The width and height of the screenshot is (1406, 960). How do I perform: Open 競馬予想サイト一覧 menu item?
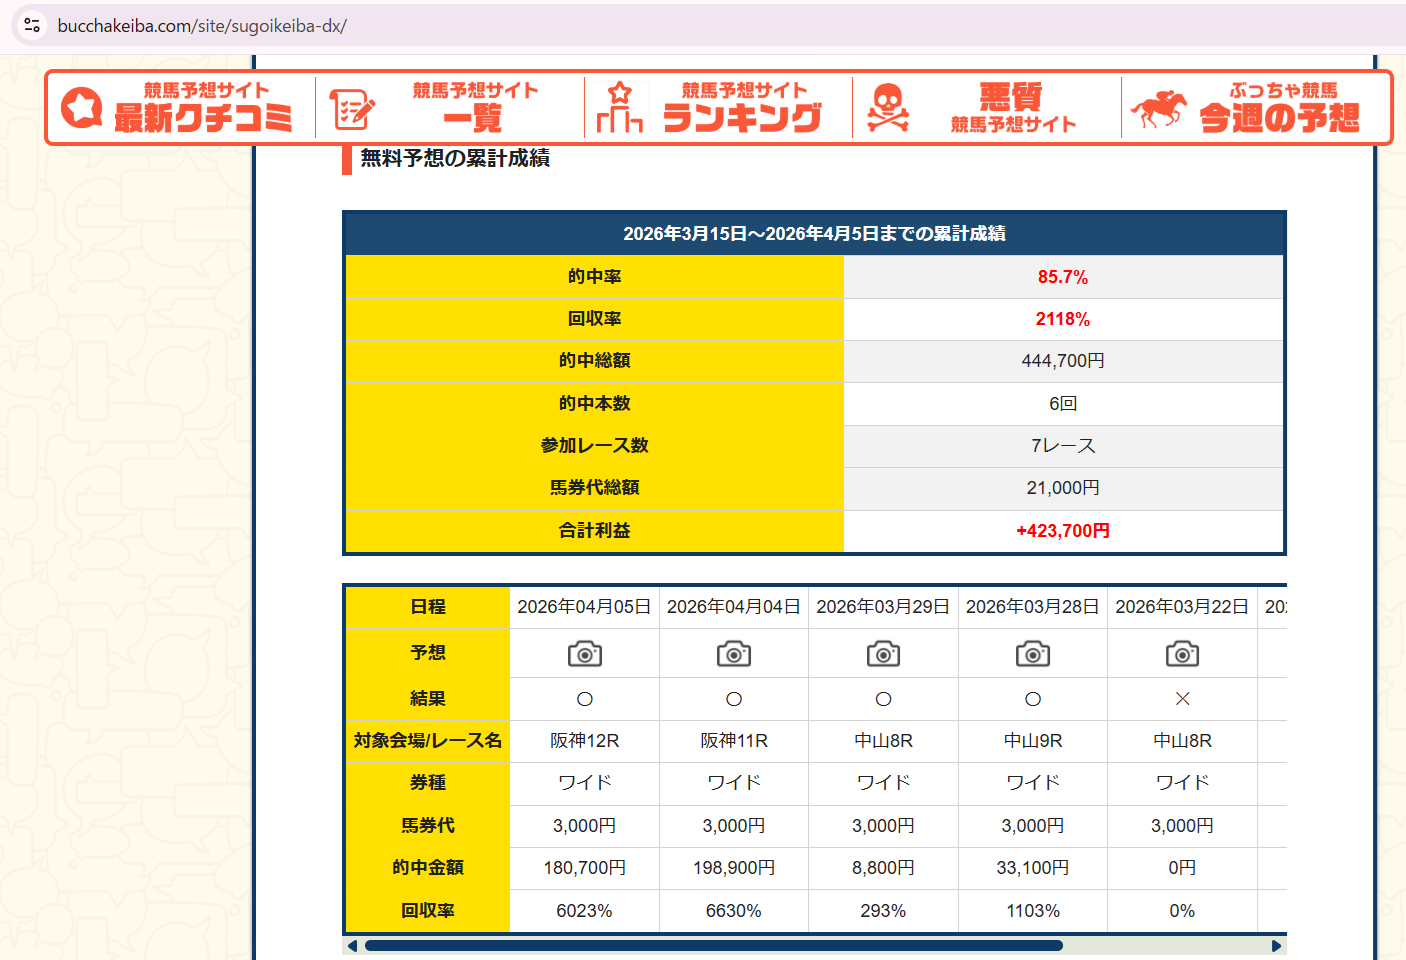coord(450,108)
